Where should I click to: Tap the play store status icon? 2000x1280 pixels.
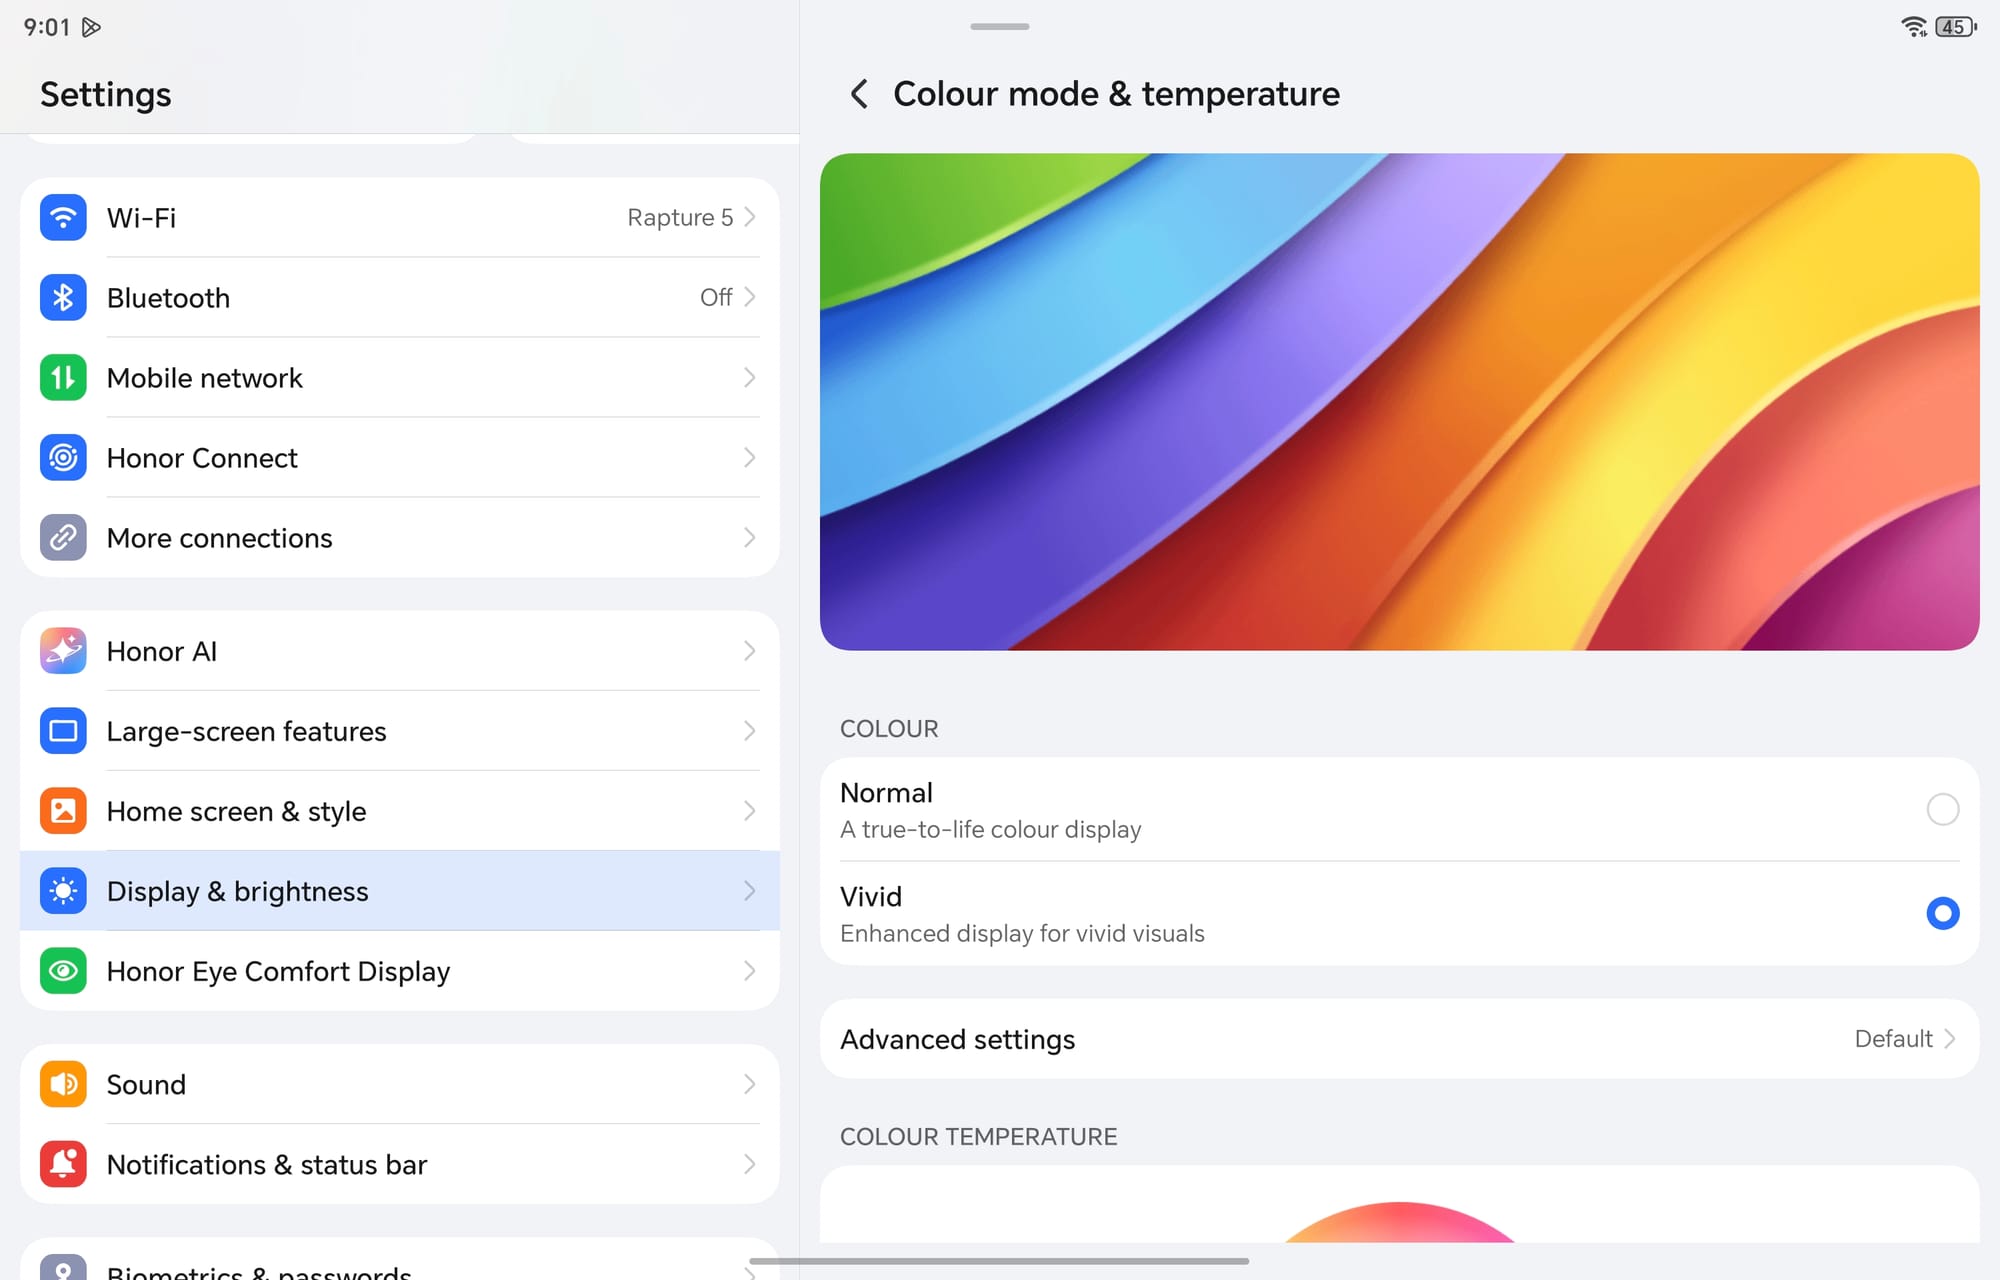tap(91, 27)
